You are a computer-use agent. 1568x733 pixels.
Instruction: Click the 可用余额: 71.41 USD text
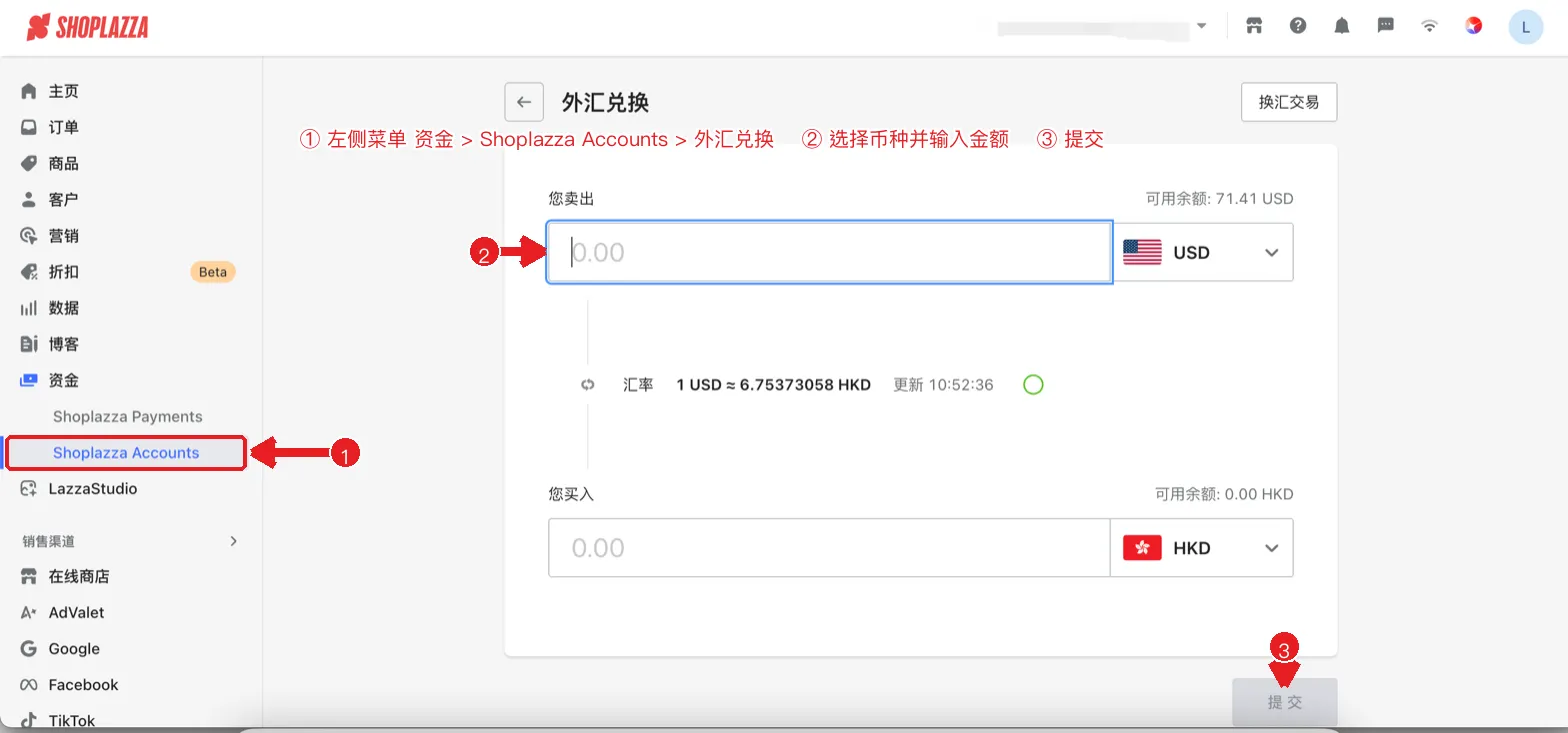pos(1219,199)
